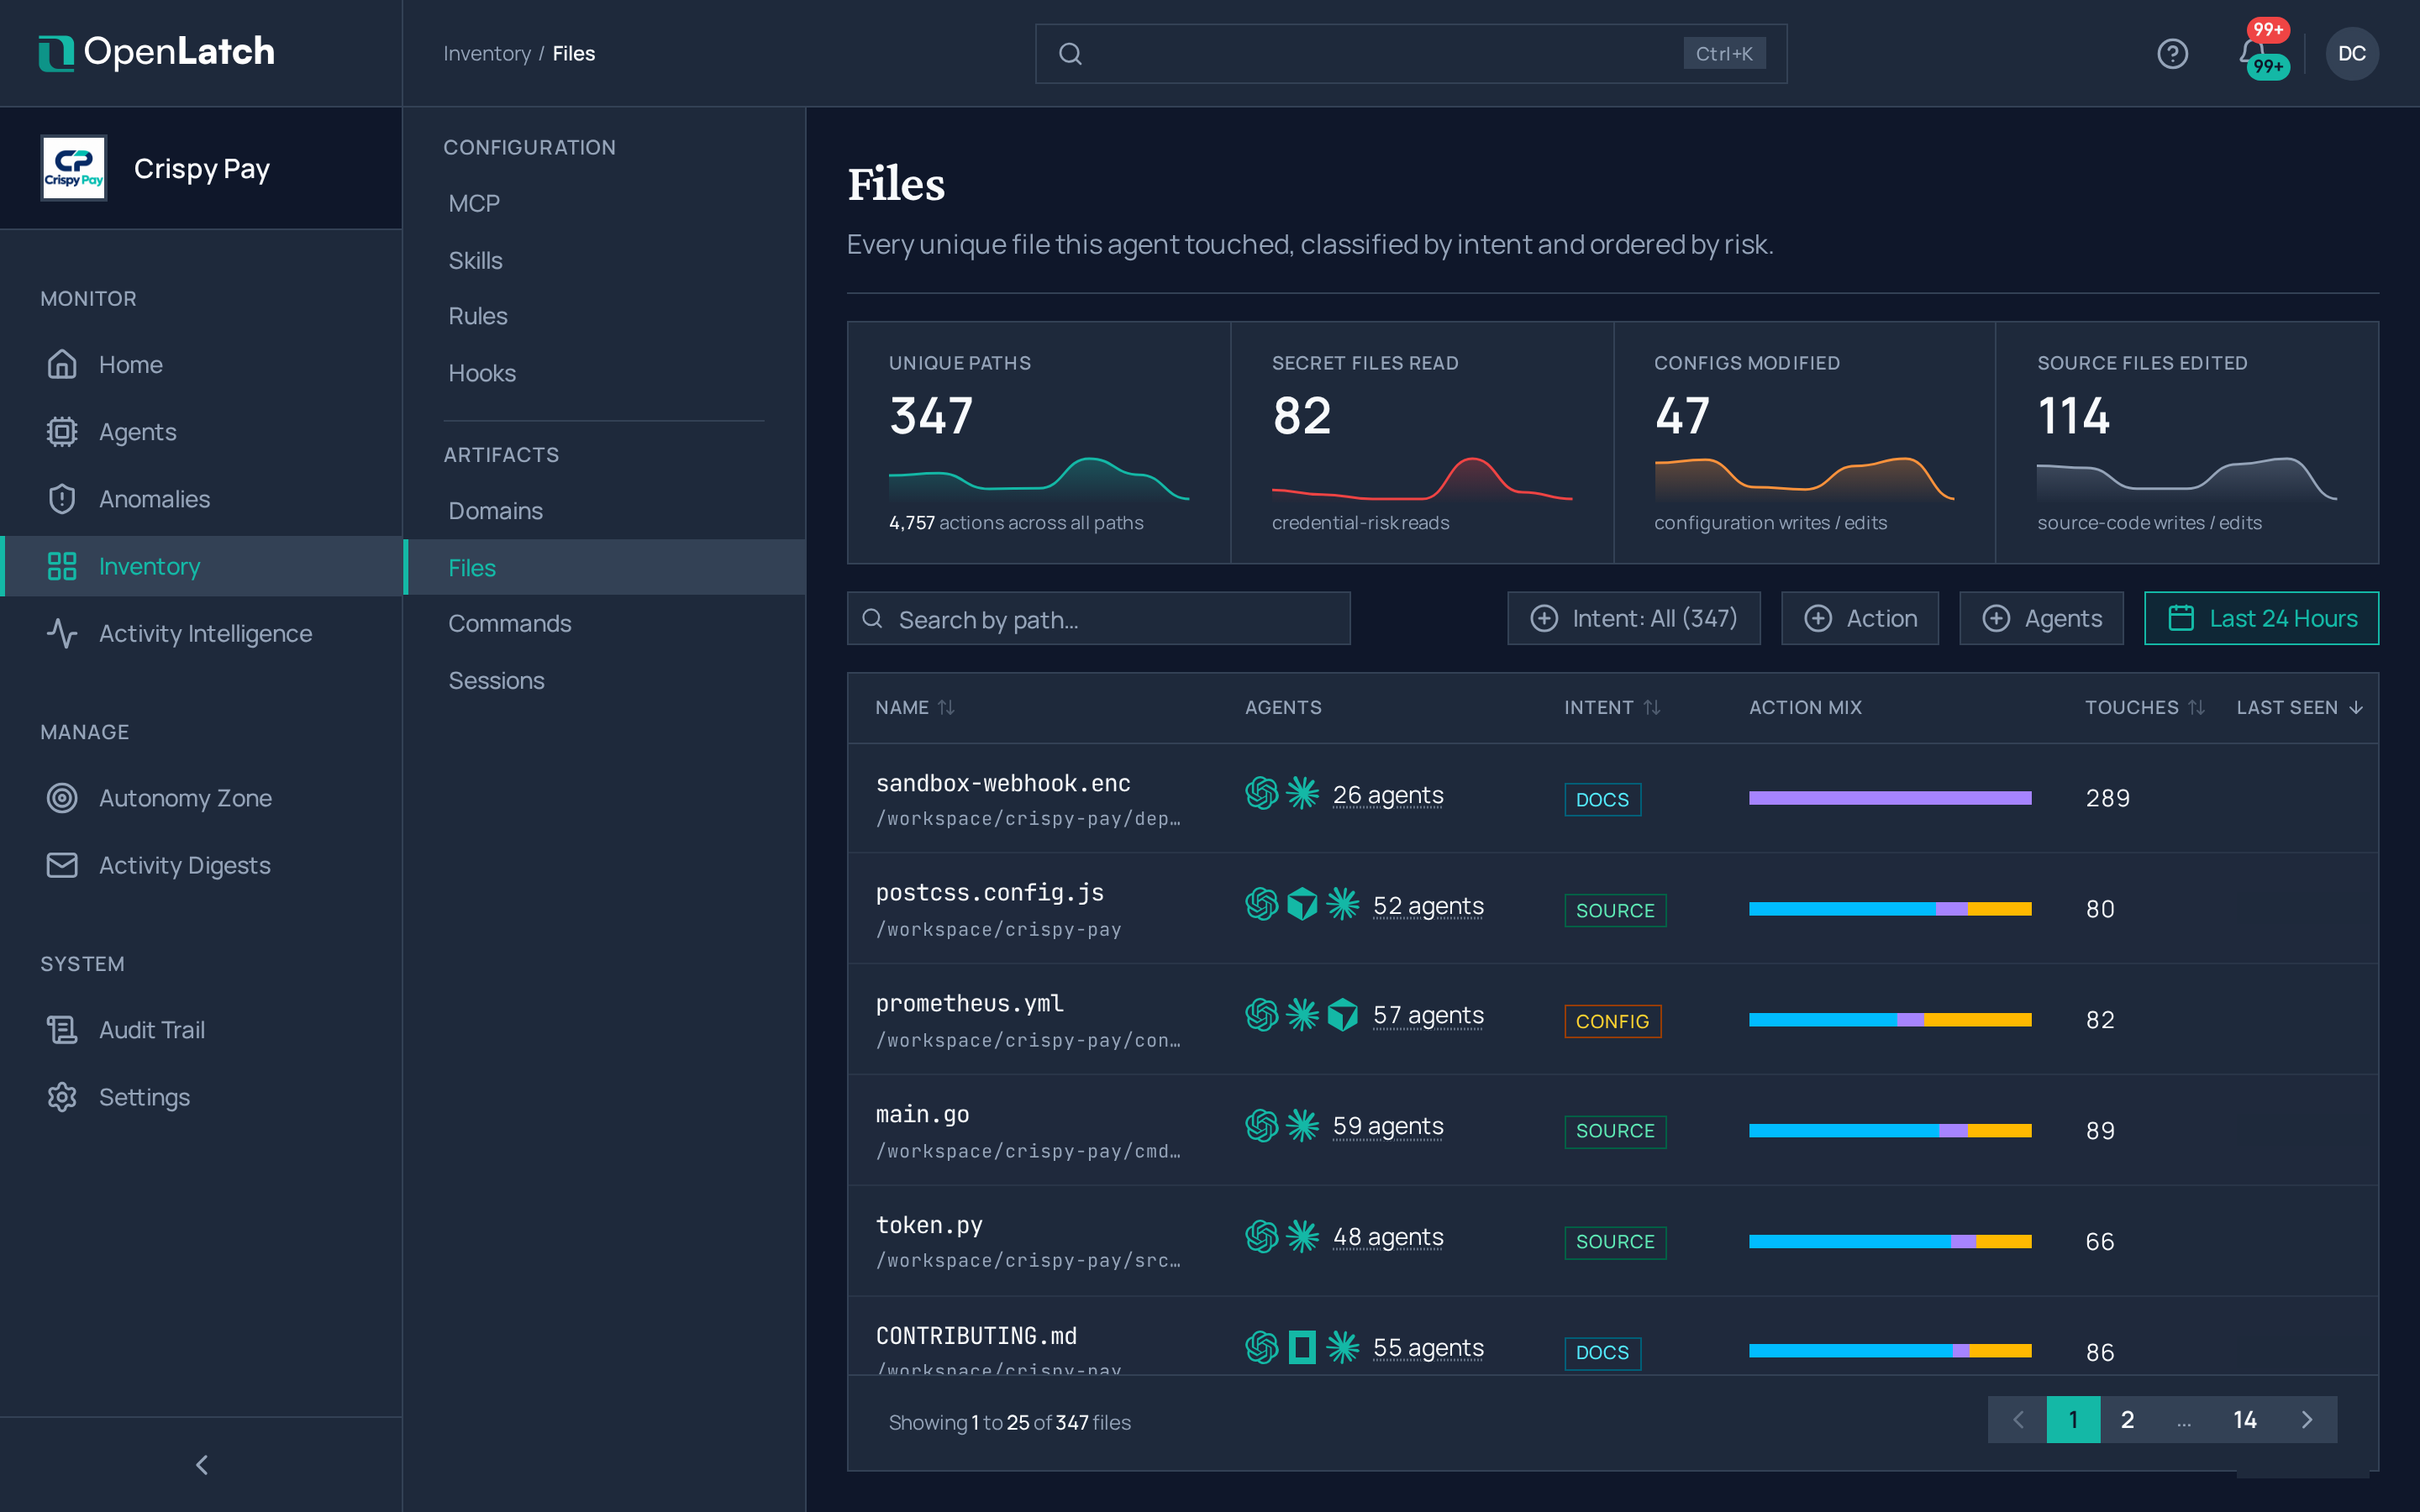
Task: Open the Hooks configuration page
Action: click(x=604, y=373)
